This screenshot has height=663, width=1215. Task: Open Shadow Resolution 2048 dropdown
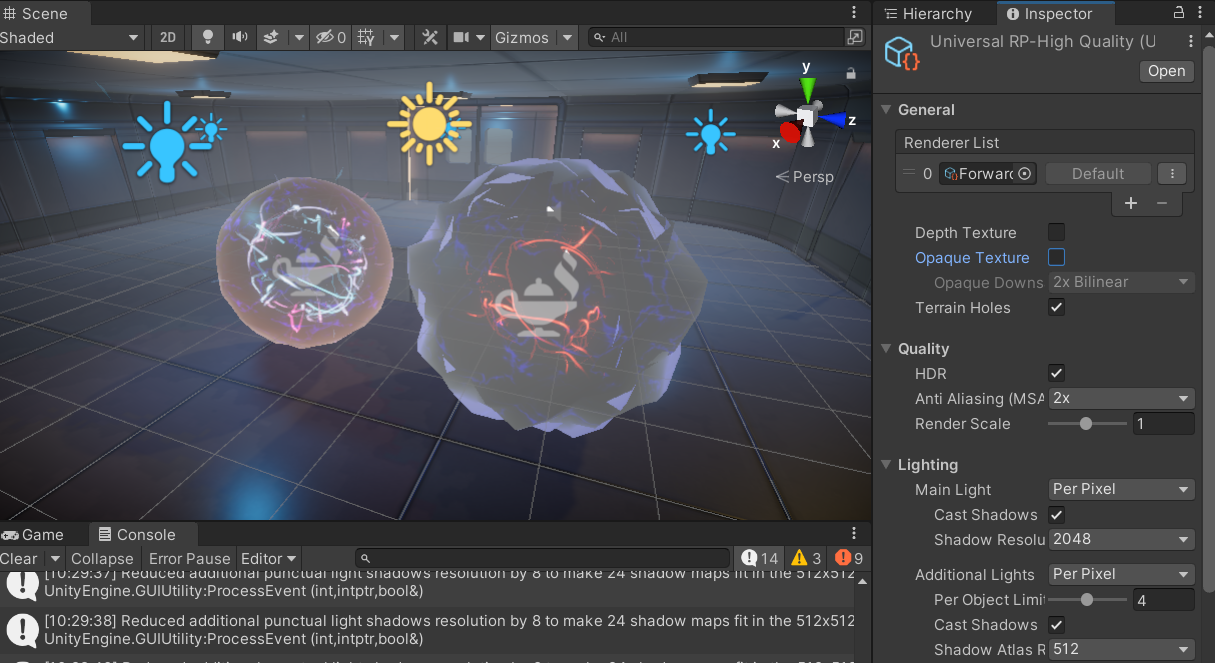[1121, 539]
